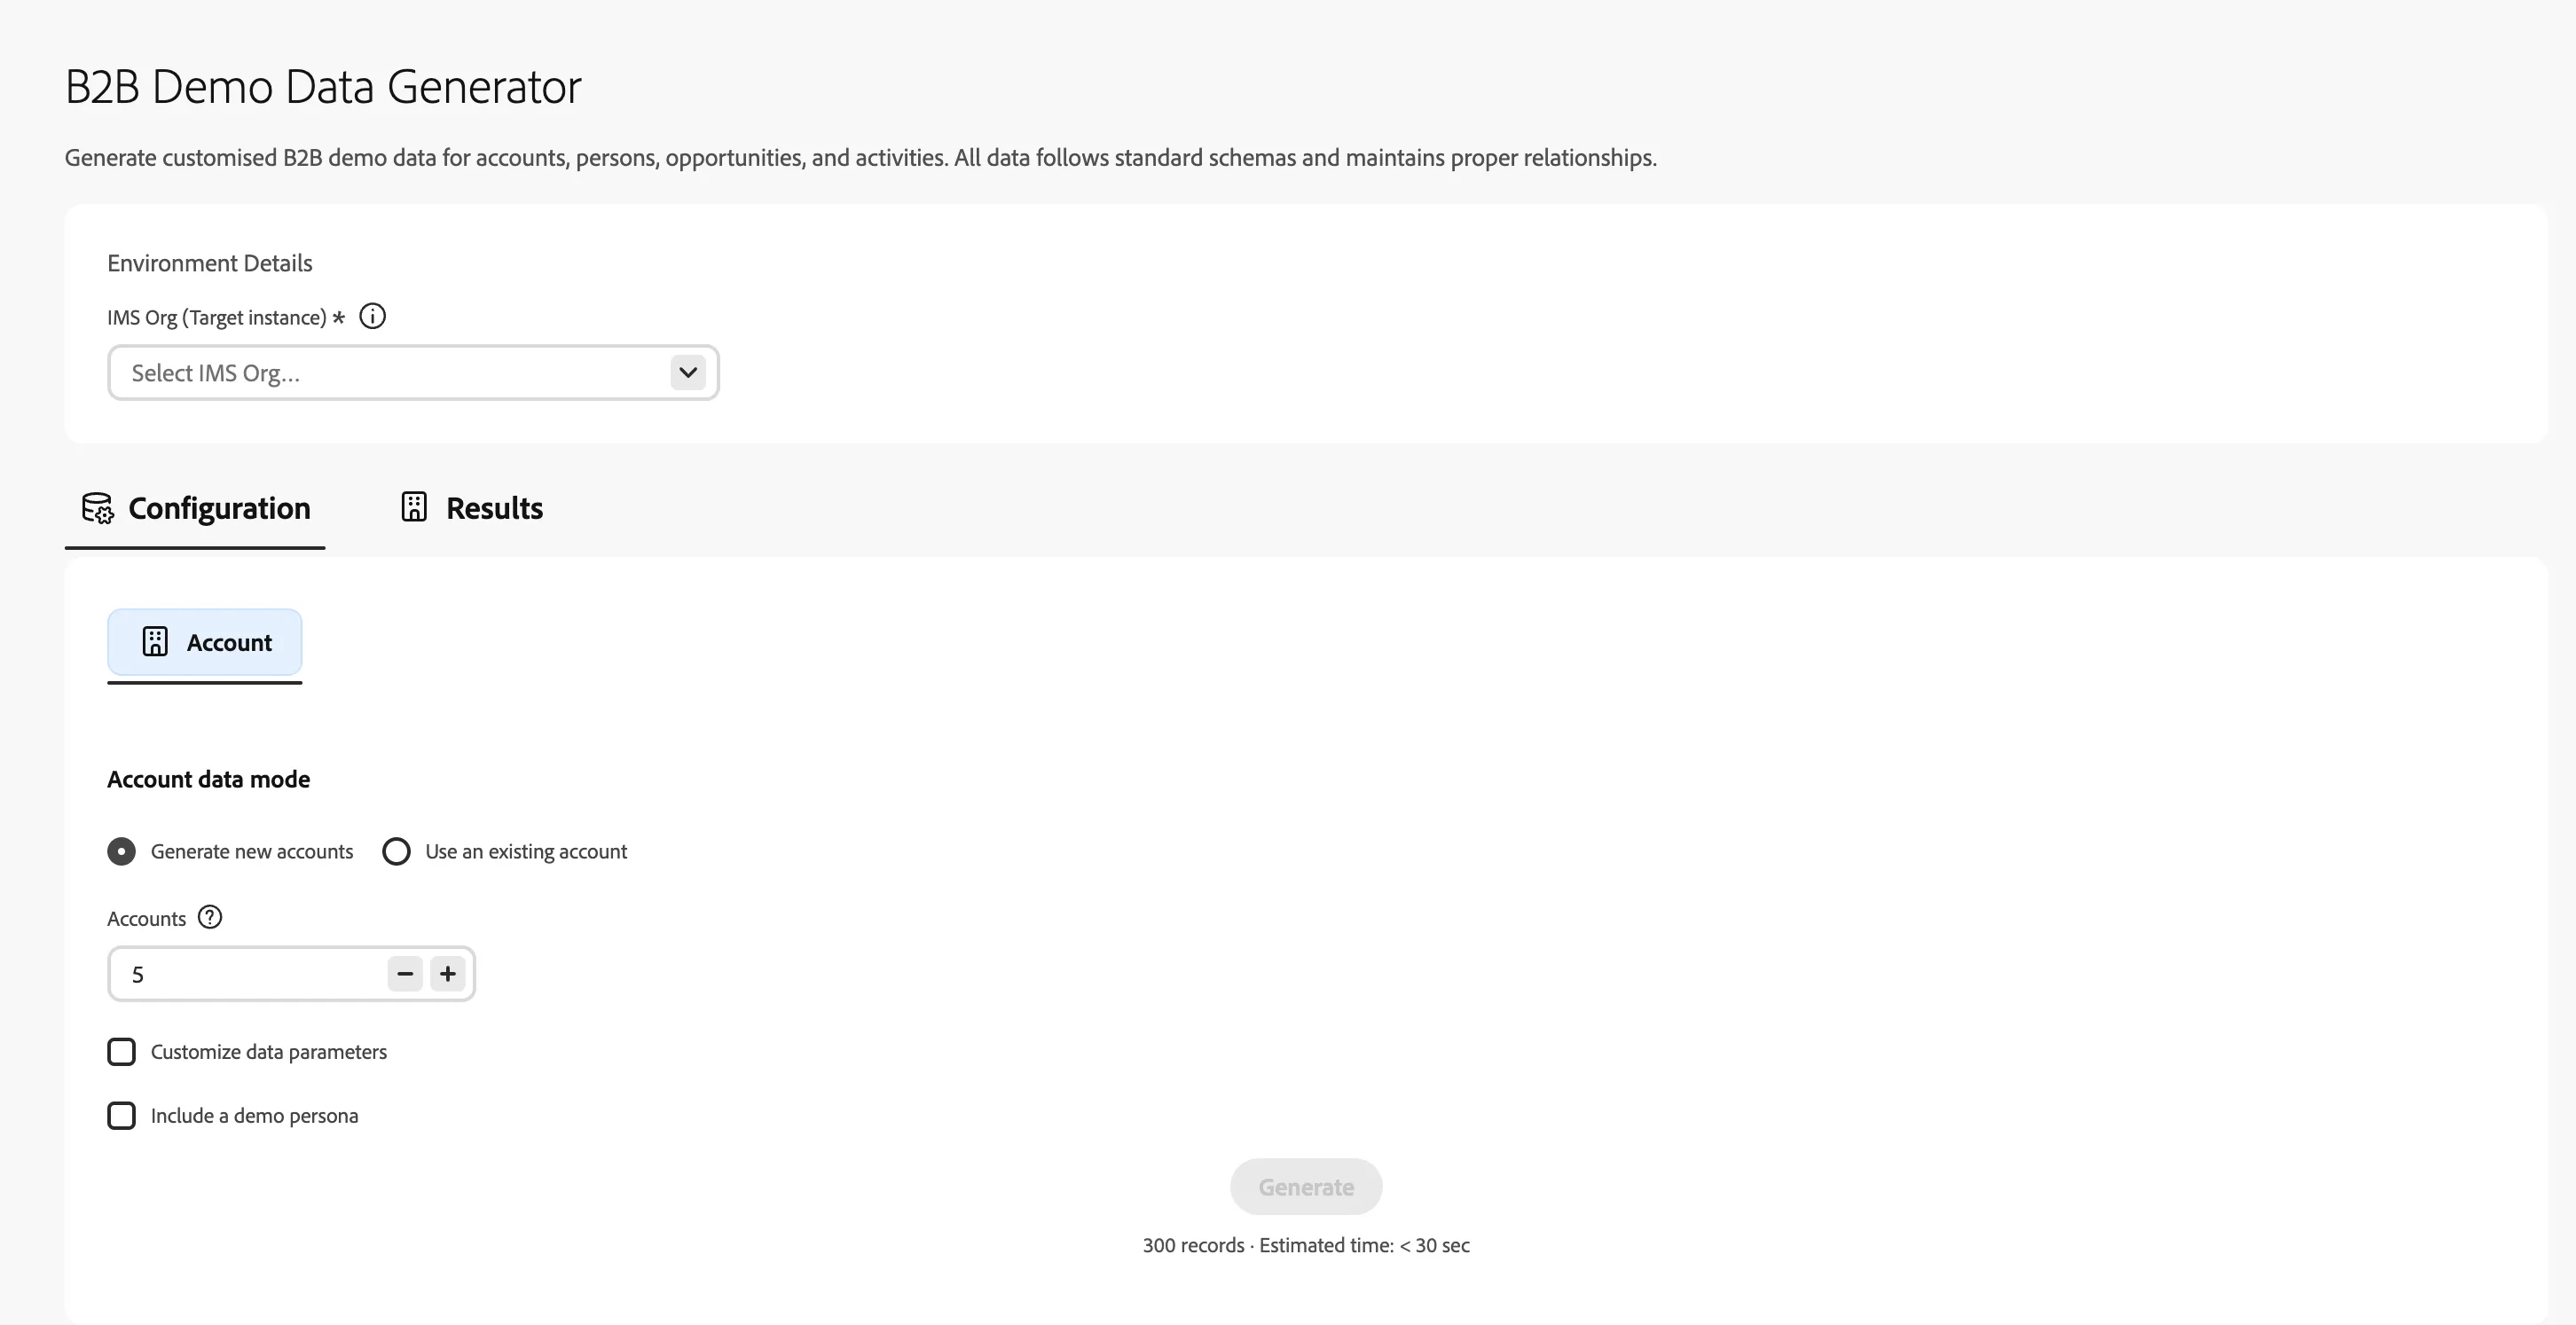Click the IMS Org dropdown chevron arrow
2576x1325 pixels.
click(x=688, y=372)
